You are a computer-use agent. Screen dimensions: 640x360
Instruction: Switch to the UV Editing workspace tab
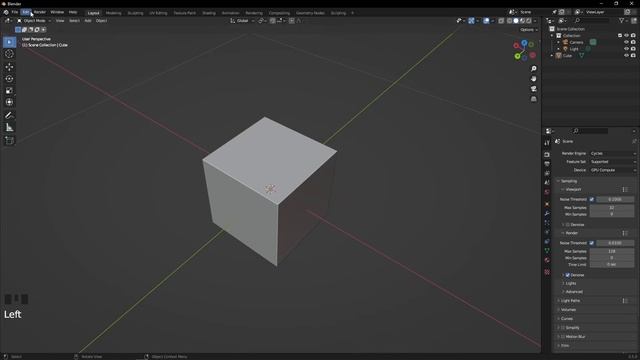[x=158, y=13]
